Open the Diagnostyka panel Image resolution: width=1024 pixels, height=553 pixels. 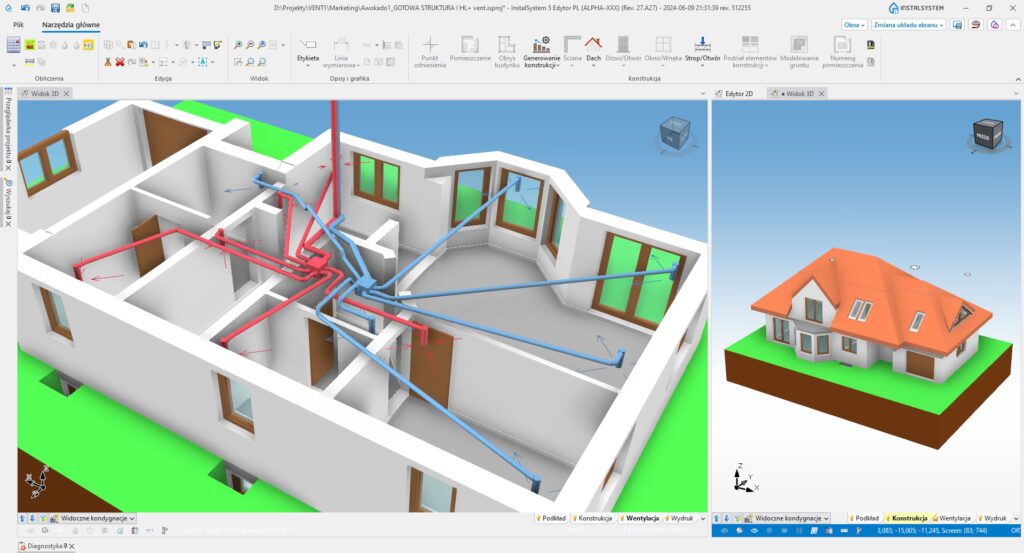coord(38,546)
